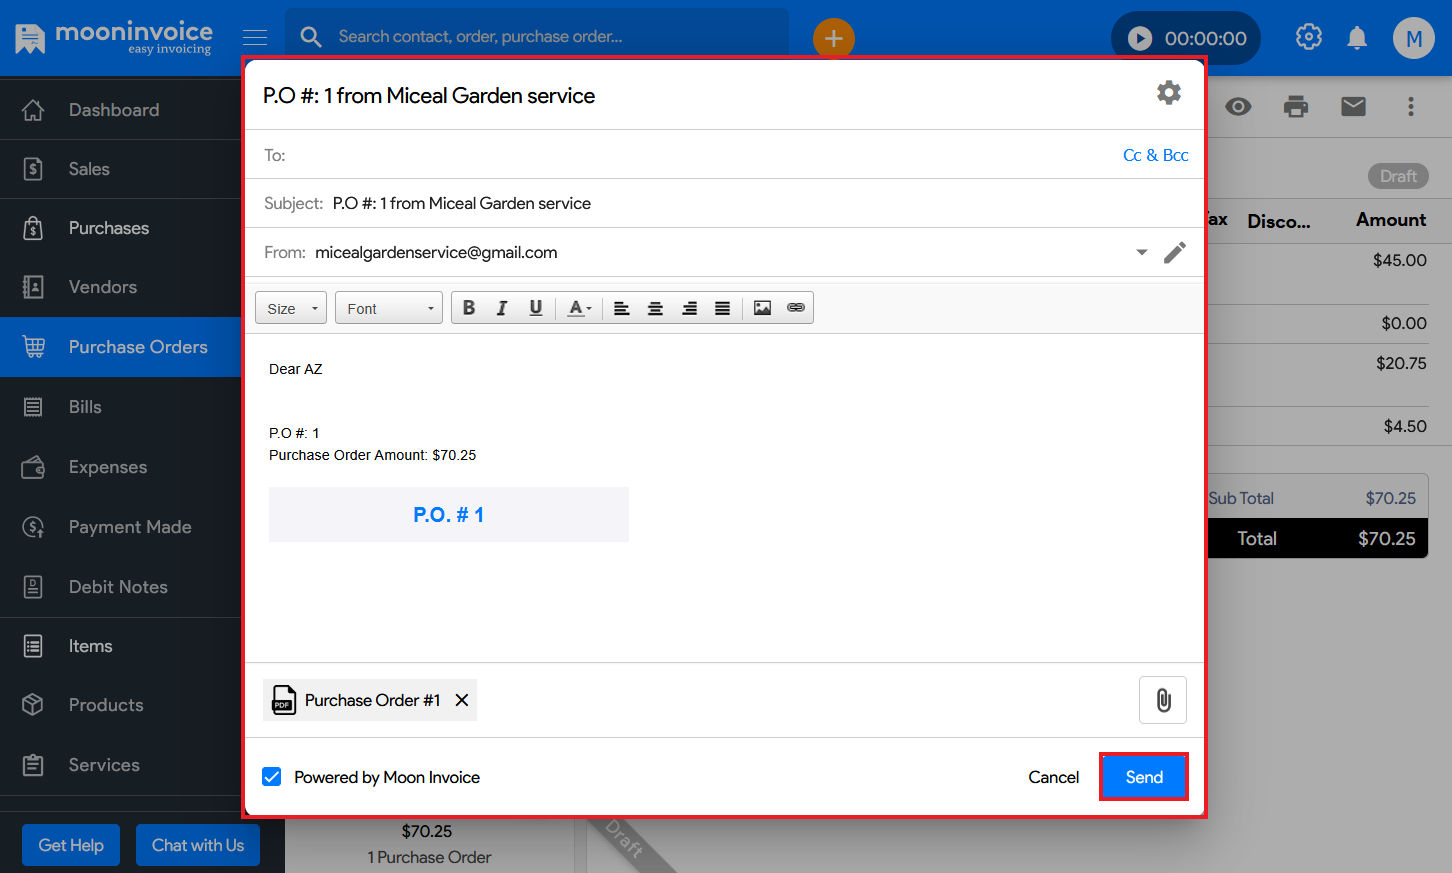
Task: Toggle underline formatting in the editor
Action: click(x=536, y=308)
